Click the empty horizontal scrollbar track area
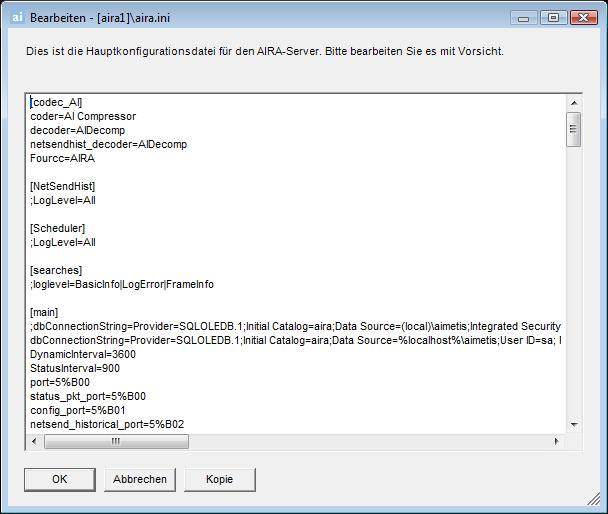Screen dimensions: 608x514 tap(369, 442)
